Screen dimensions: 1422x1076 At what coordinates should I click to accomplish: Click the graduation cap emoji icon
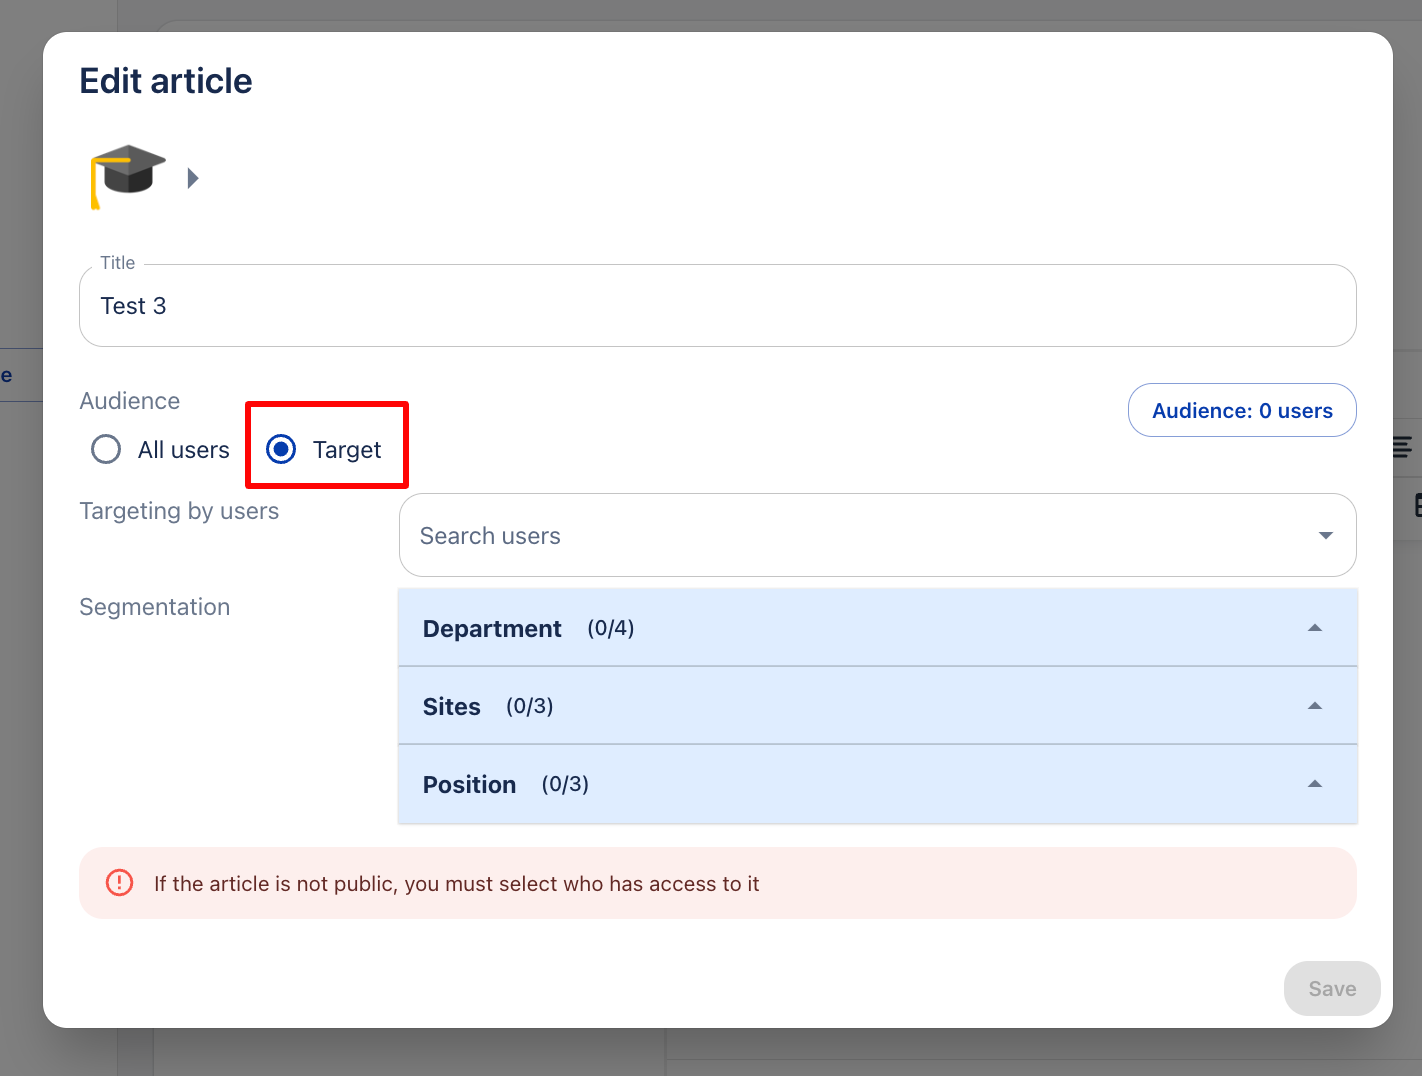[127, 176]
